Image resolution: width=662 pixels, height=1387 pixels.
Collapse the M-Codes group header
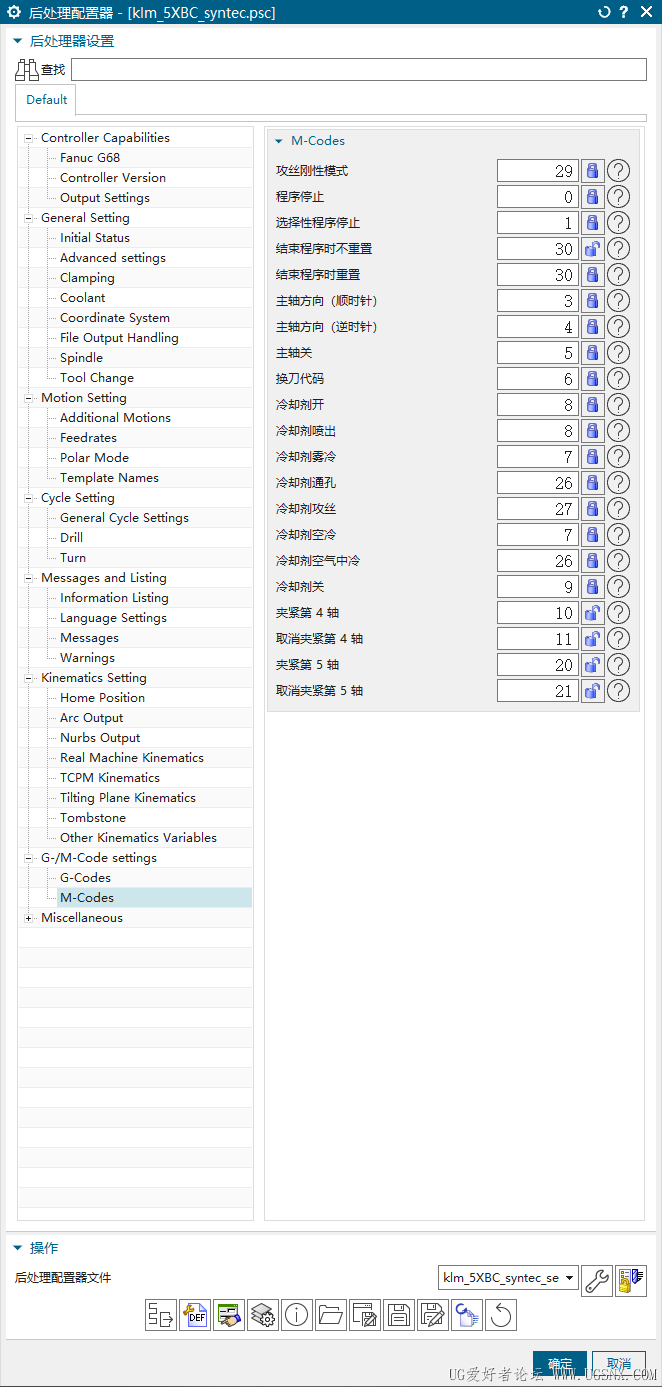[279, 142]
